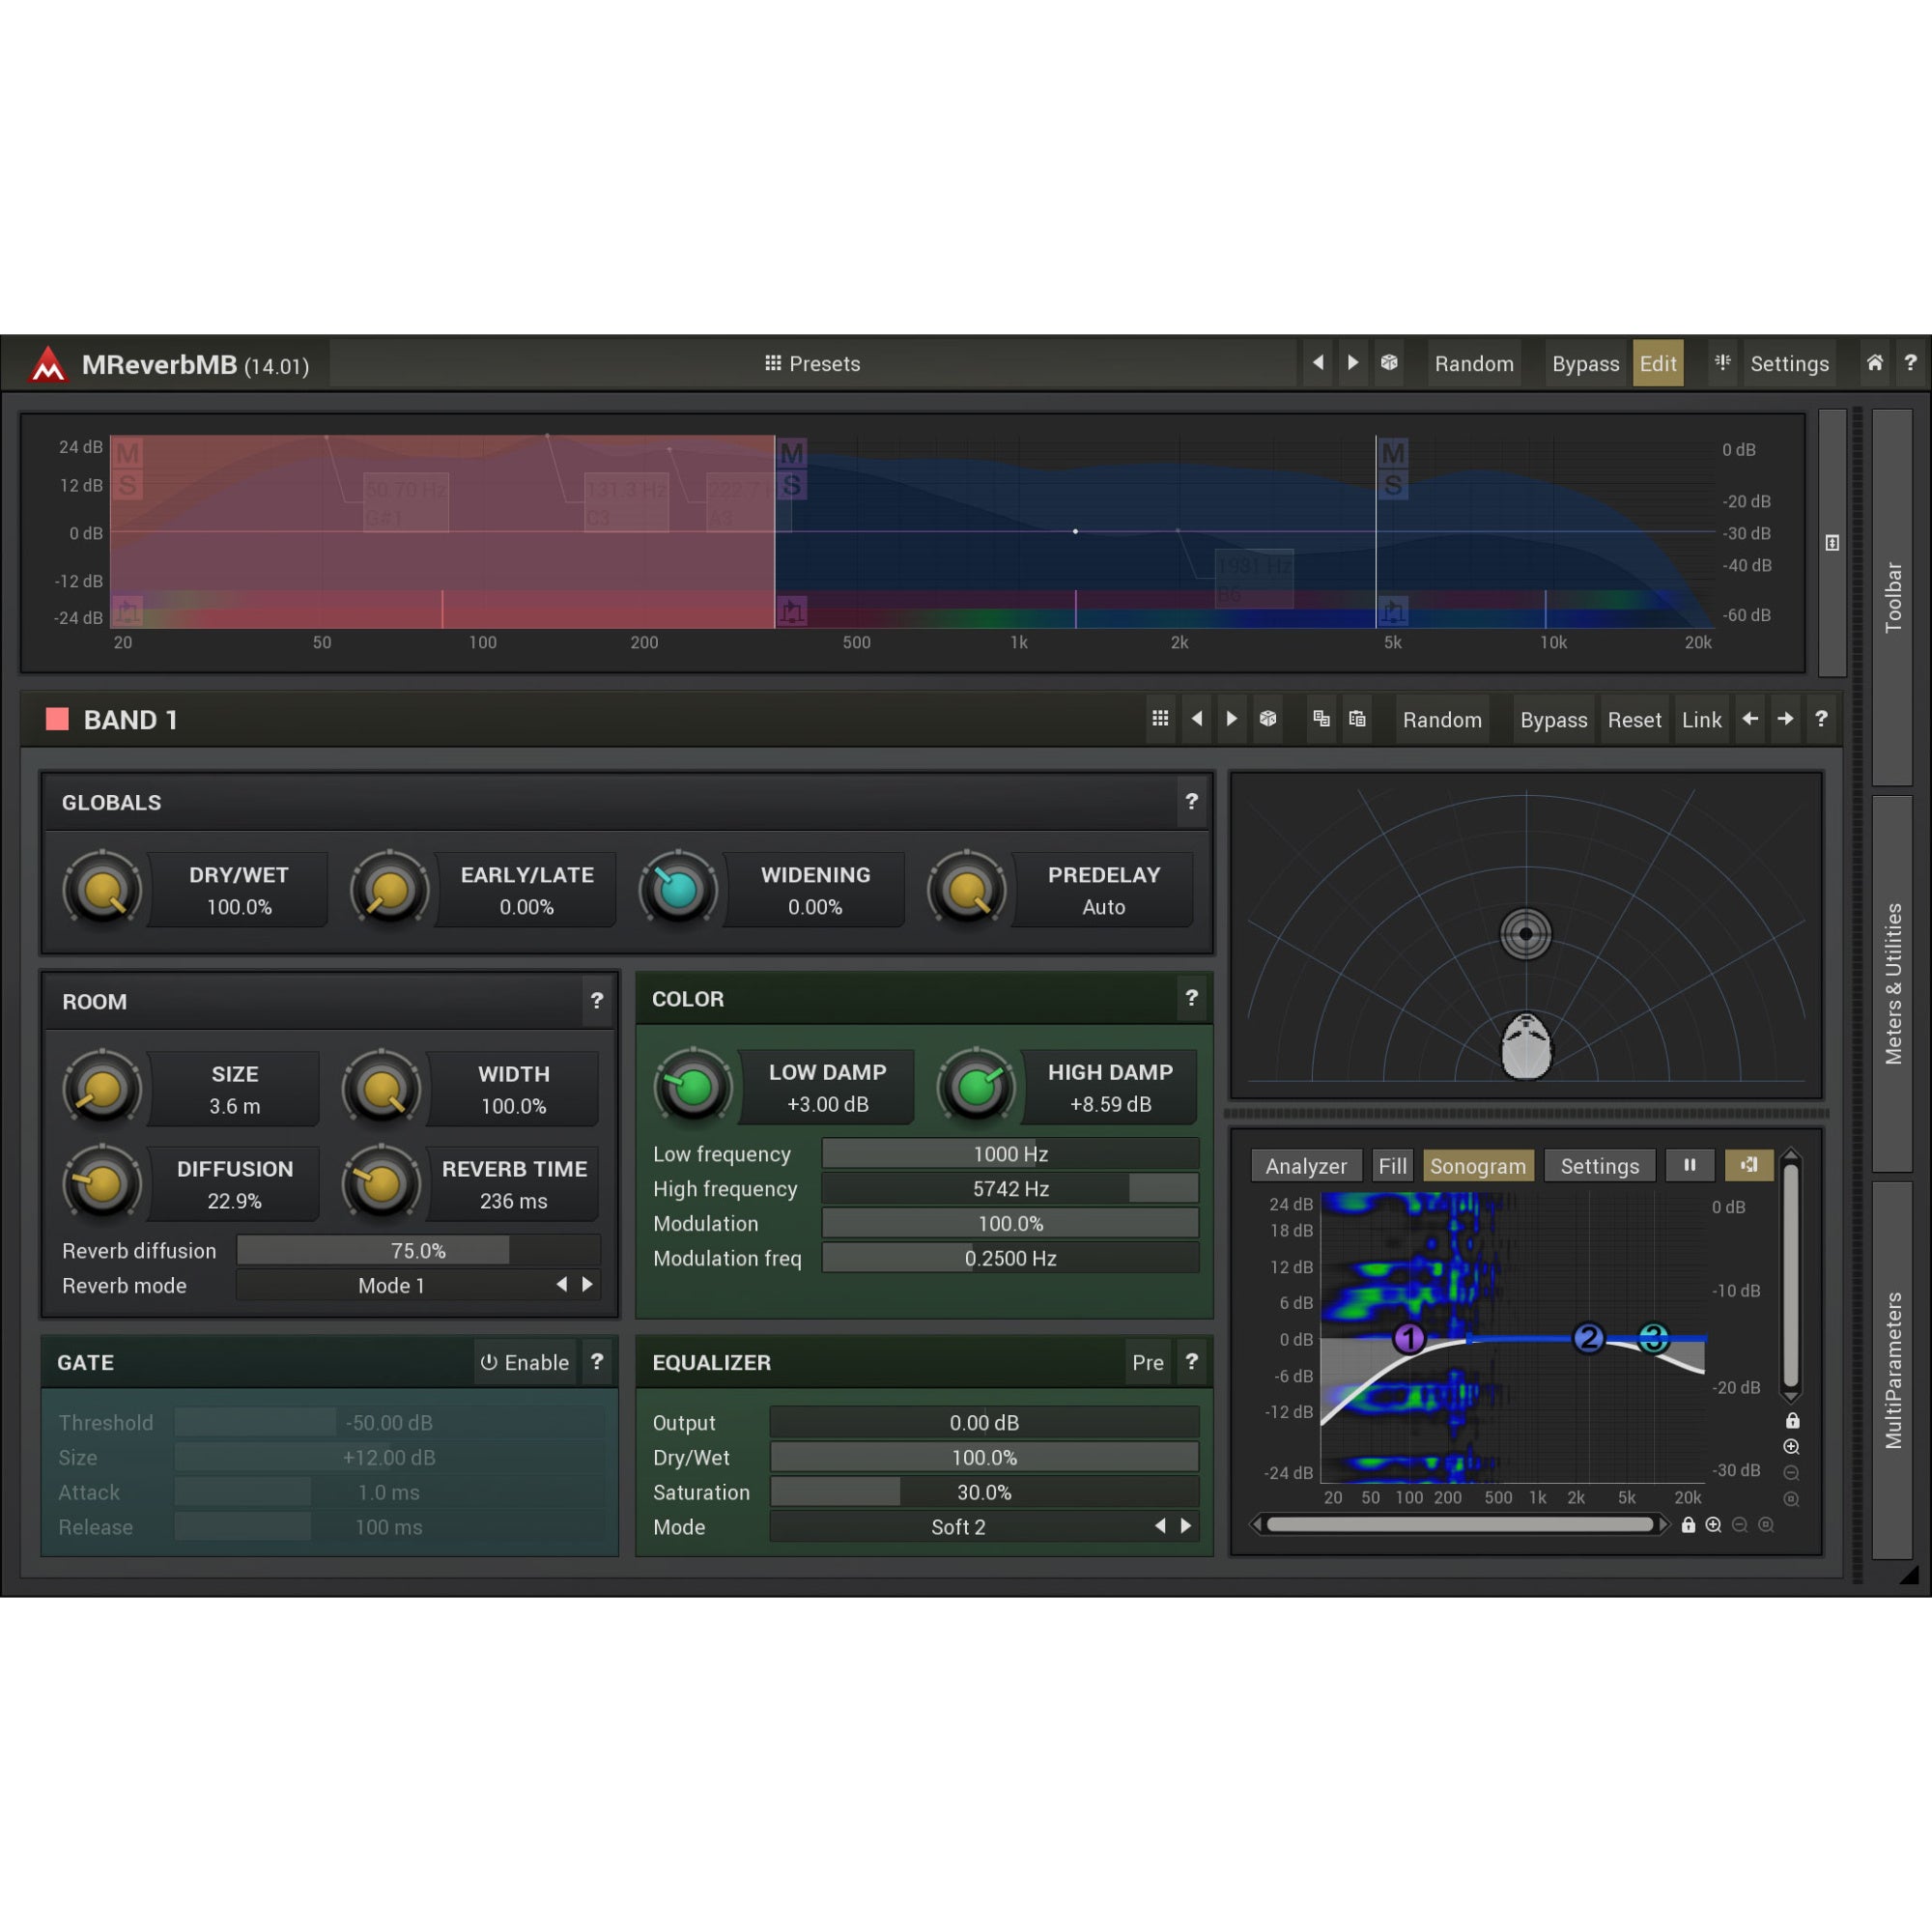The image size is (1932, 1932).
Task: Click Band 1 Link button
Action: coord(1701,720)
